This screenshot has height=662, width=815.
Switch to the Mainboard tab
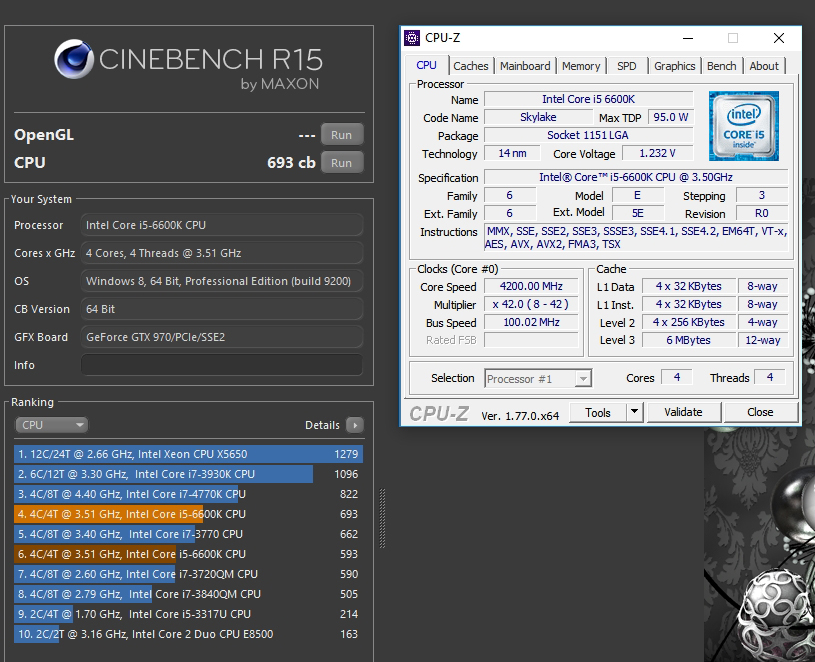(525, 66)
